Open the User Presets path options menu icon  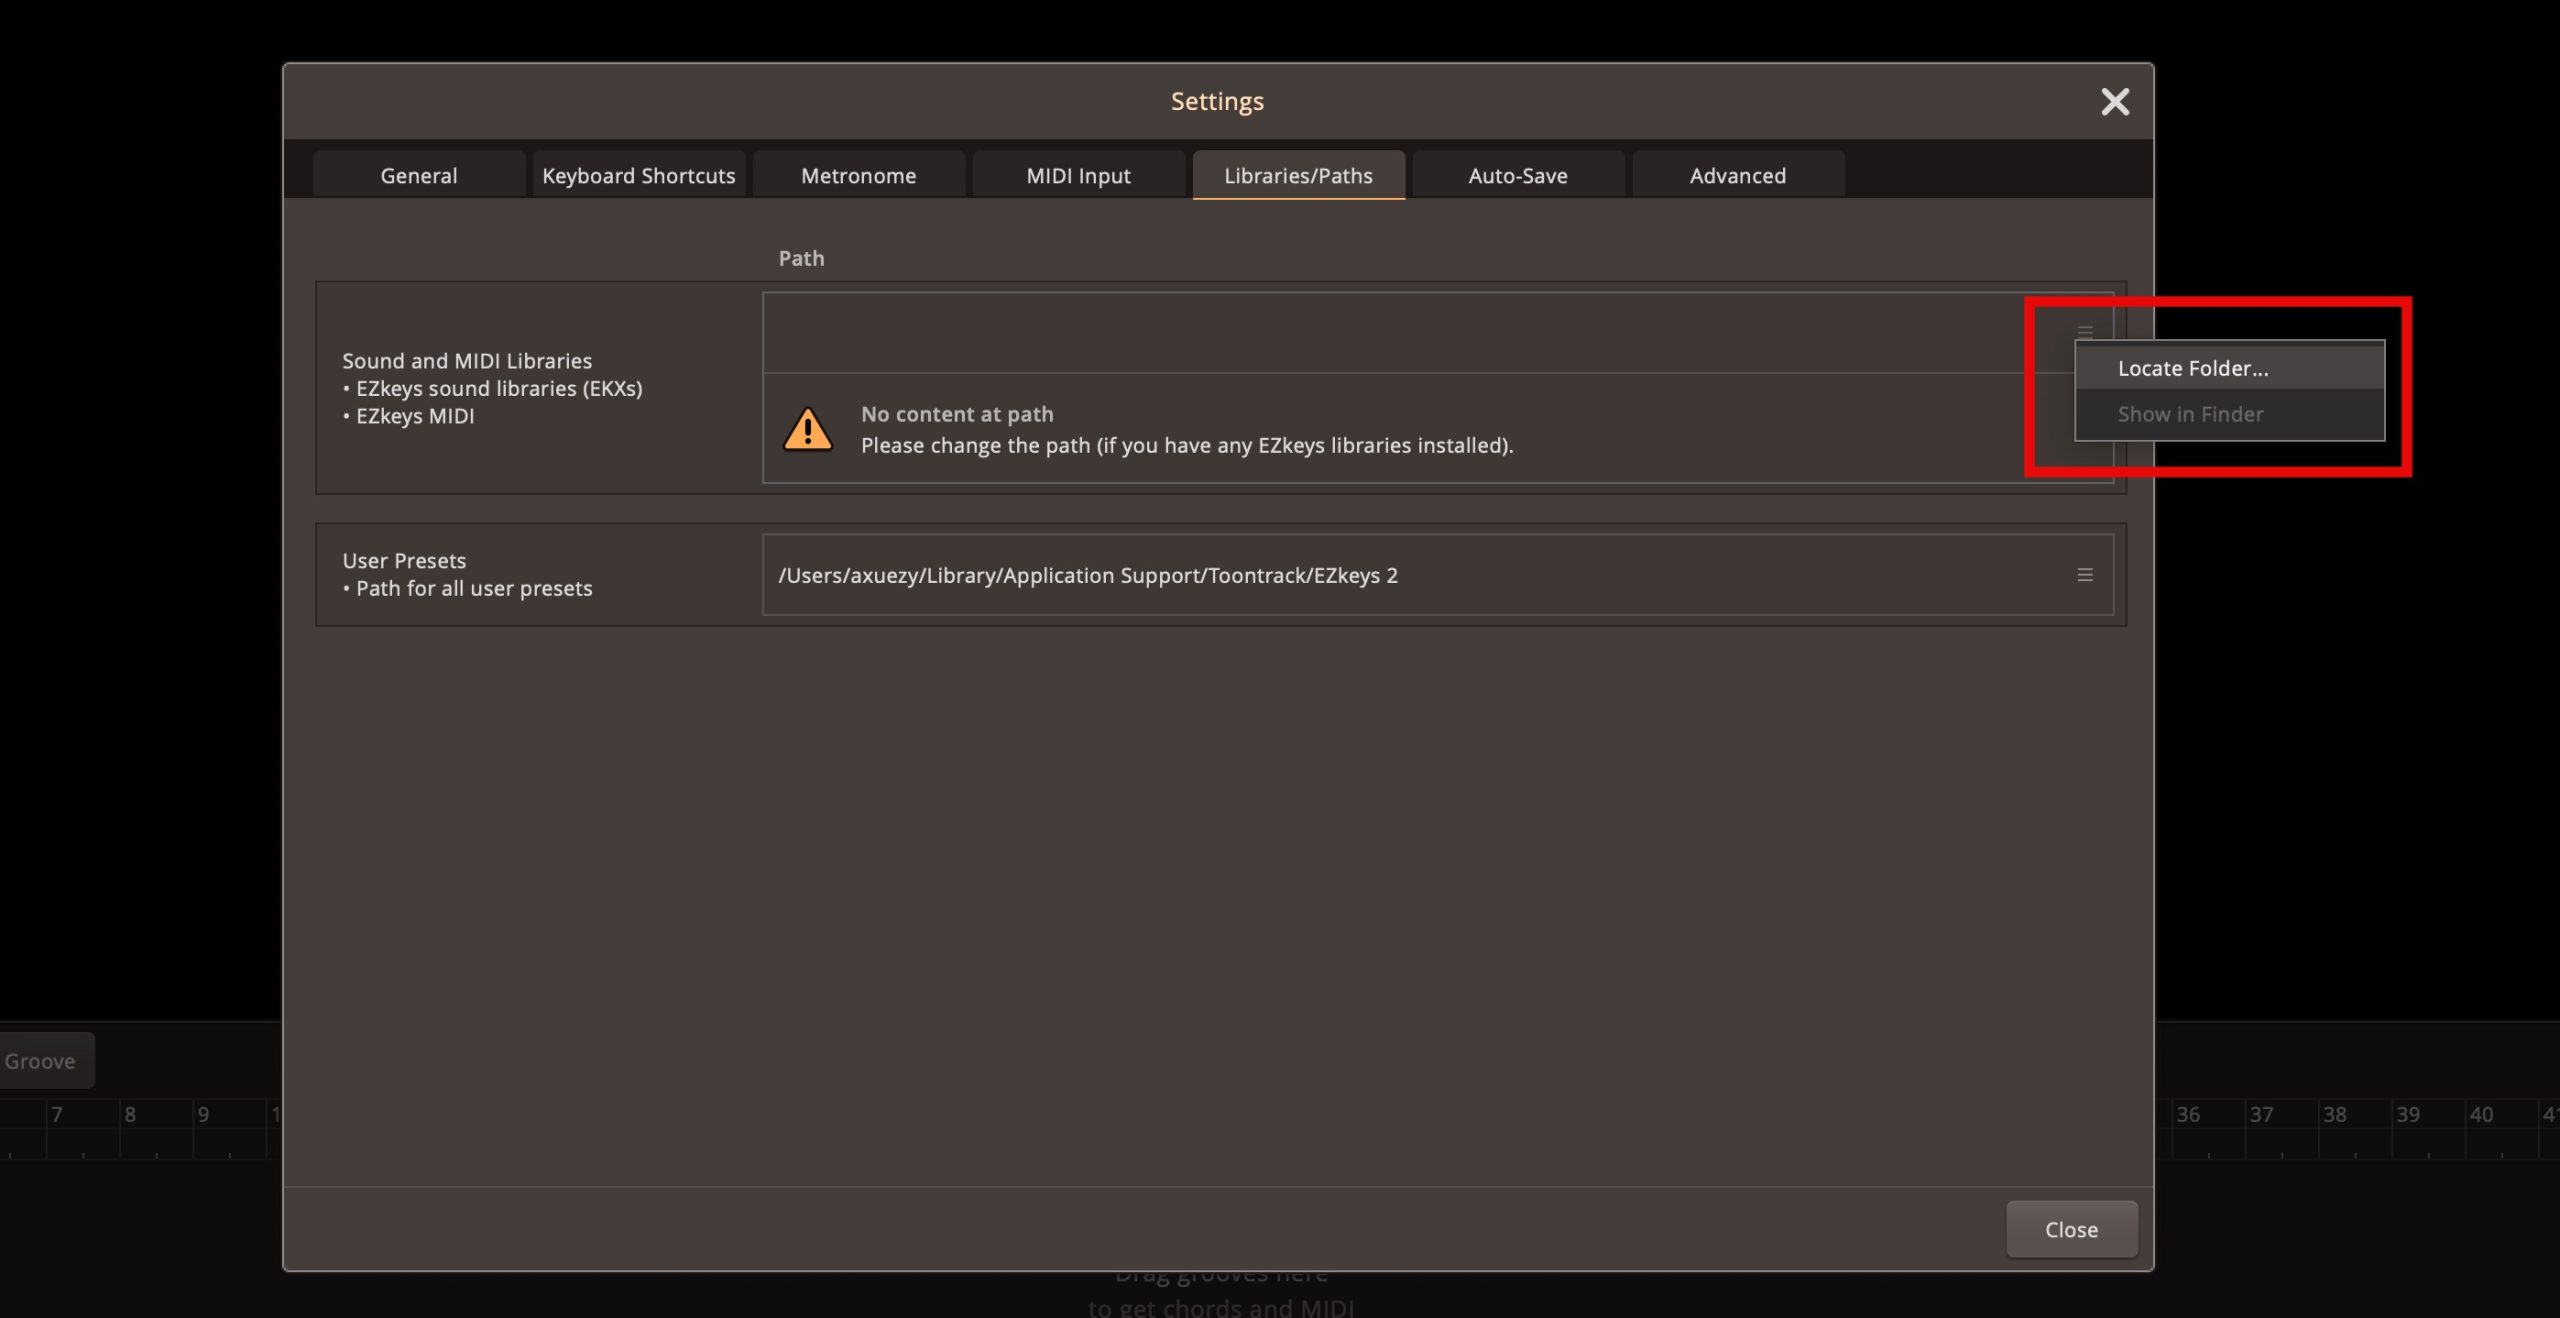click(x=2085, y=575)
